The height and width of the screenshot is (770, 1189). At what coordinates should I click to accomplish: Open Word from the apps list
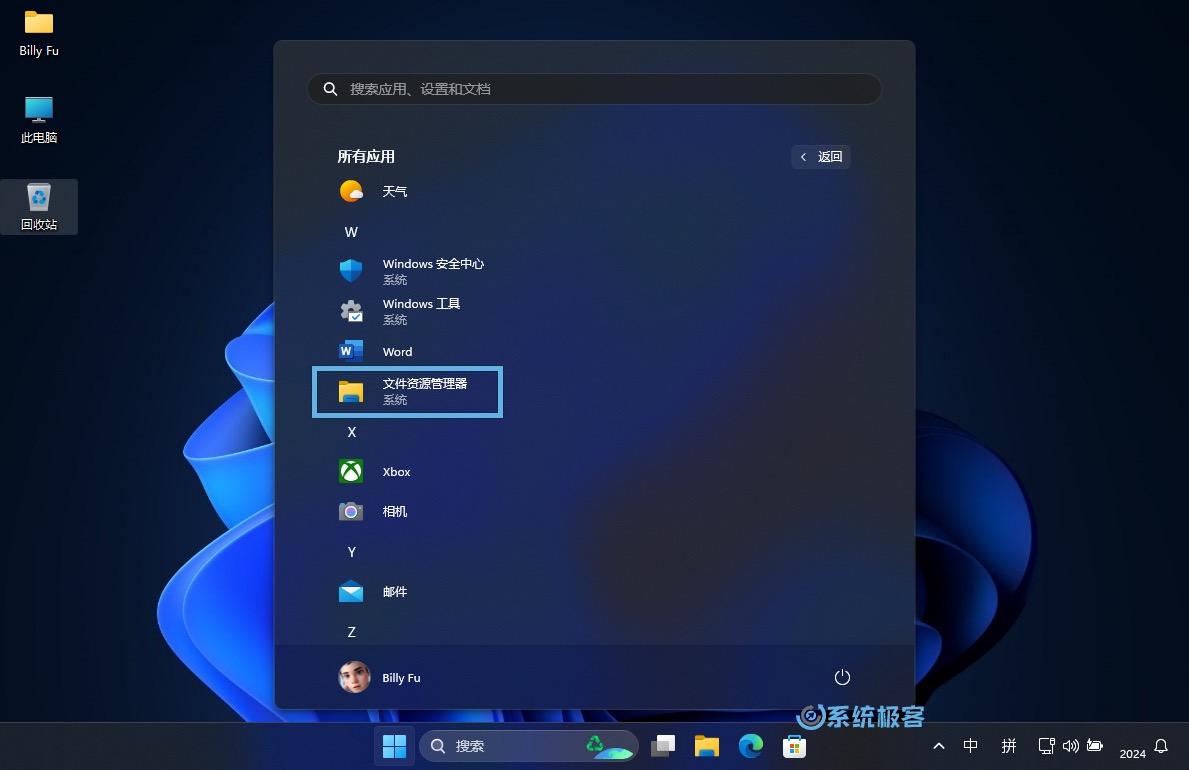[397, 351]
